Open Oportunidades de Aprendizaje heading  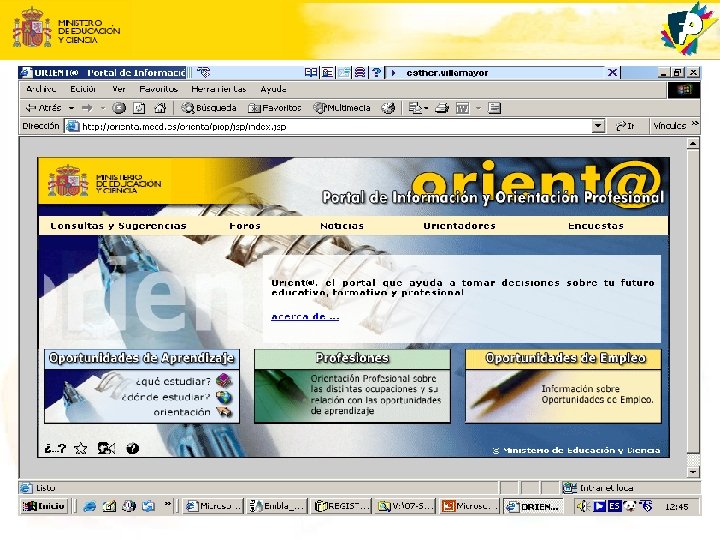coord(142,358)
